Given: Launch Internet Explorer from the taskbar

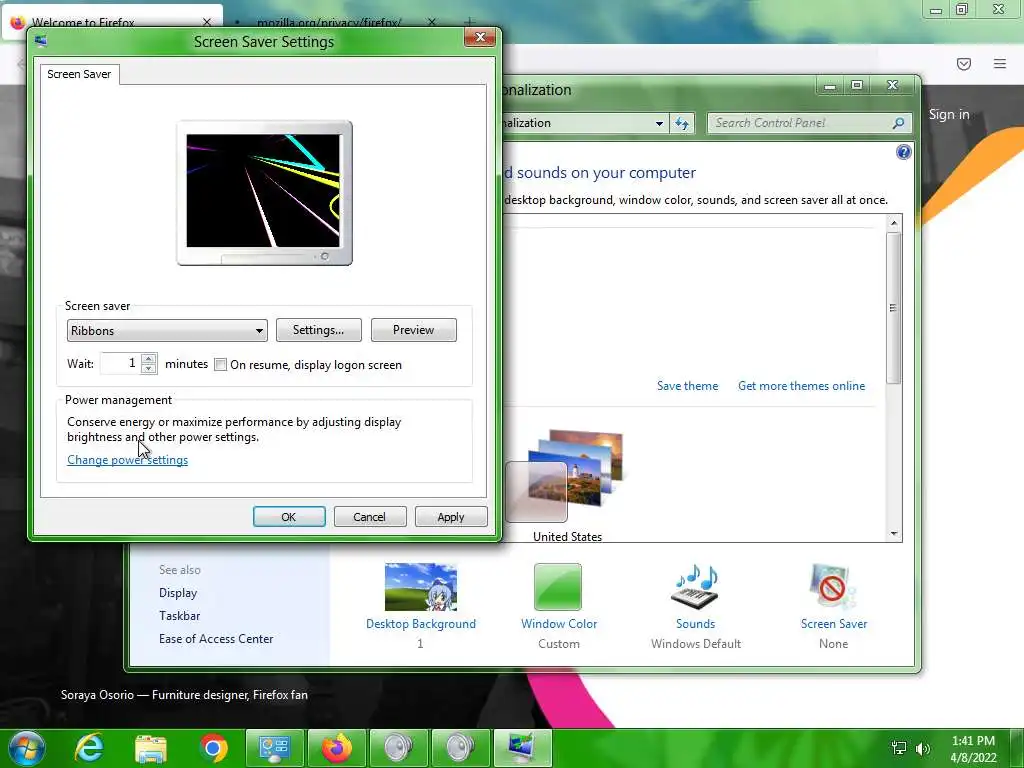Looking at the screenshot, I should pyautogui.click(x=88, y=748).
